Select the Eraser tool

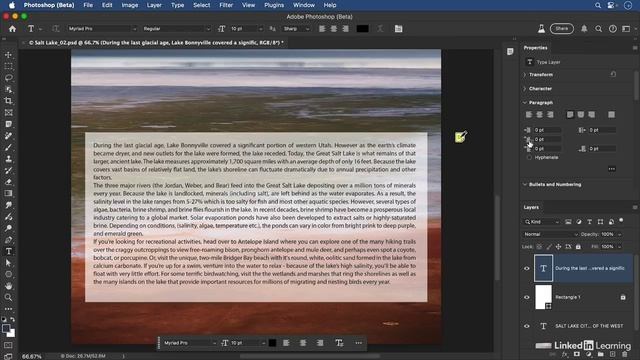8,182
